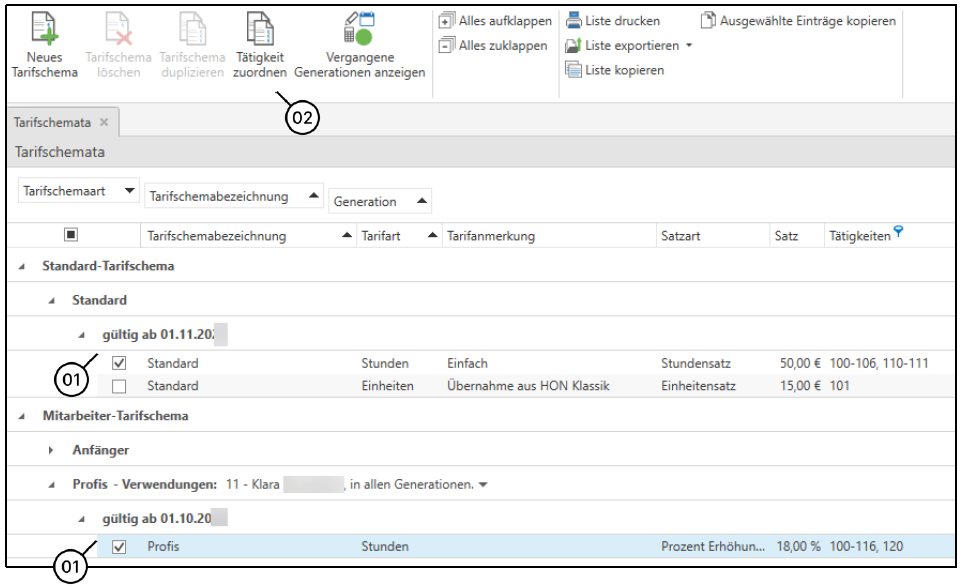Click filter icon on Tätigkeiten column
960x586 pixels.
(x=898, y=232)
